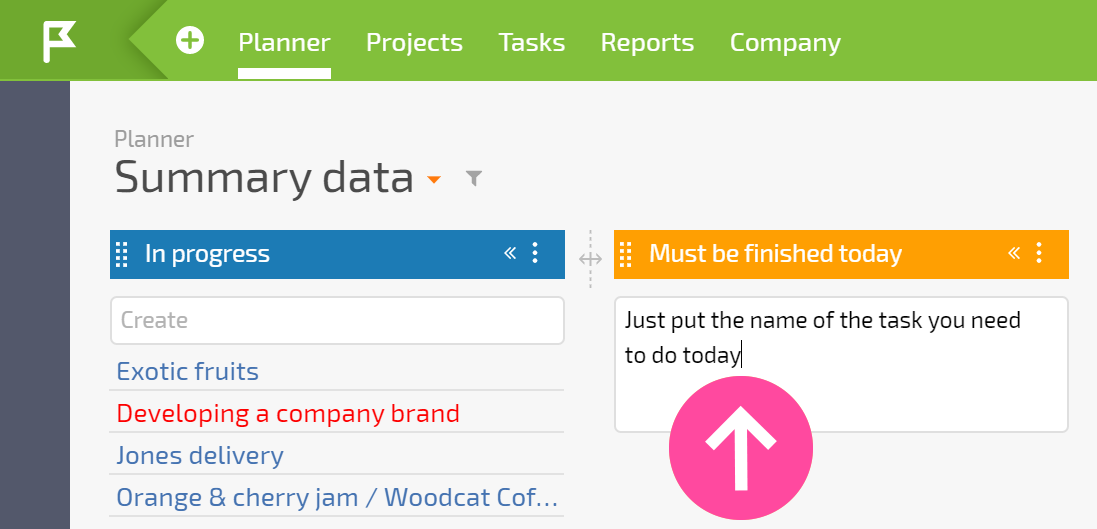Open Must be finished today three-dot menu

coord(1039,253)
